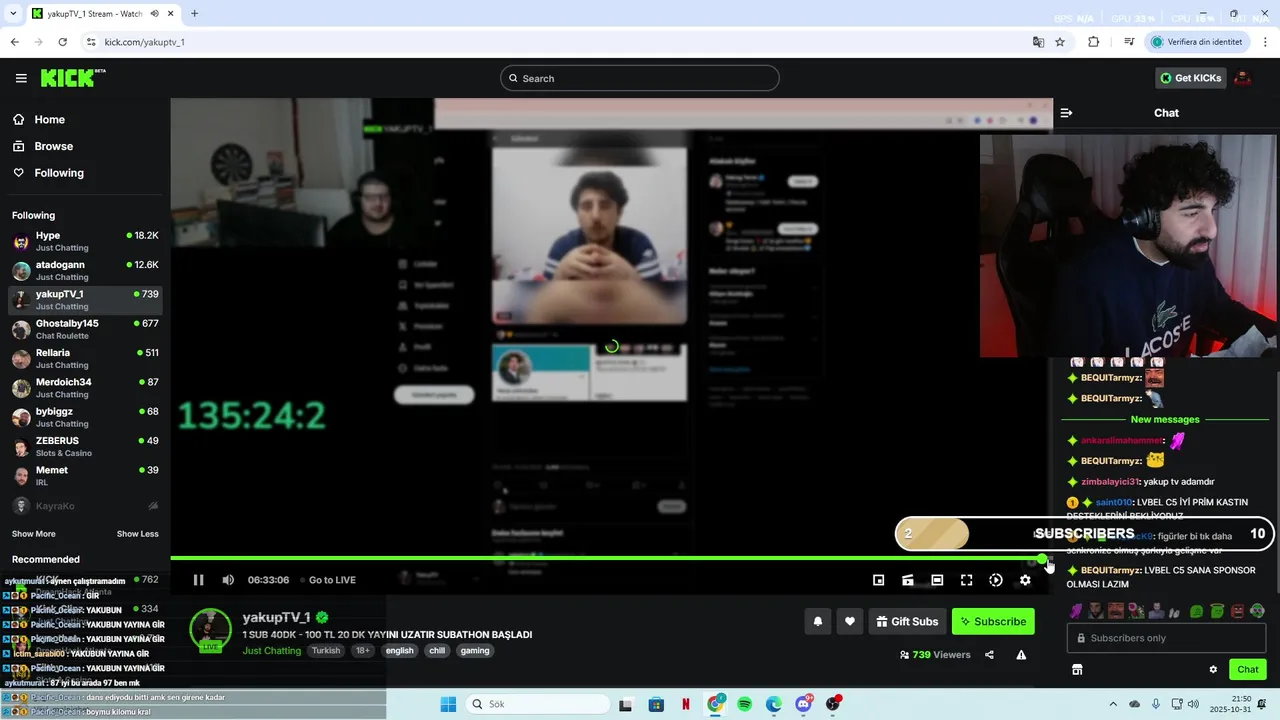The image size is (1280, 720).
Task: Mute the stream volume
Action: 228,580
